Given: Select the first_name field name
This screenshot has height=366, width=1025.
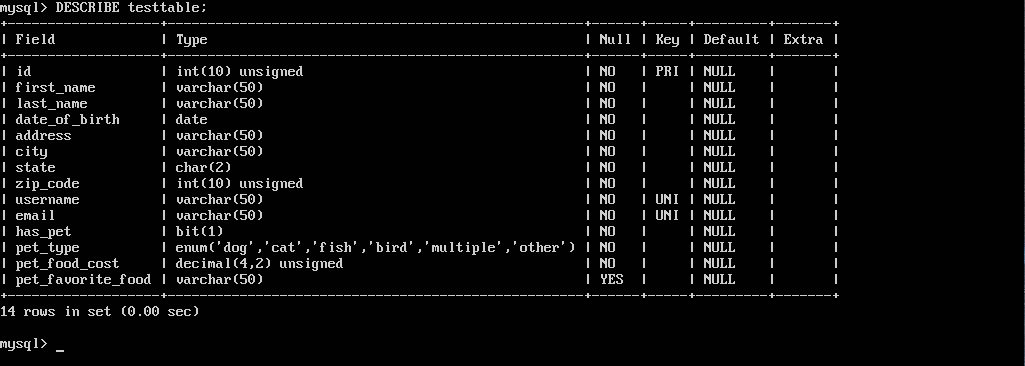Looking at the screenshot, I should (56, 88).
